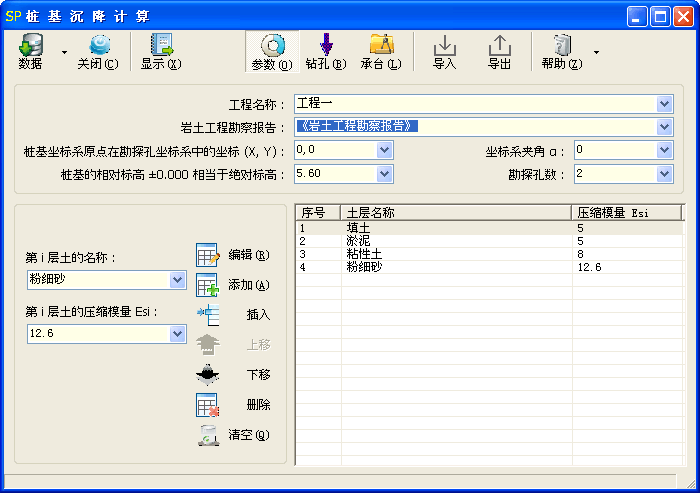The image size is (700, 493).
Task: Expand the 坐标系夹角 α dropdown
Action: tap(664, 150)
